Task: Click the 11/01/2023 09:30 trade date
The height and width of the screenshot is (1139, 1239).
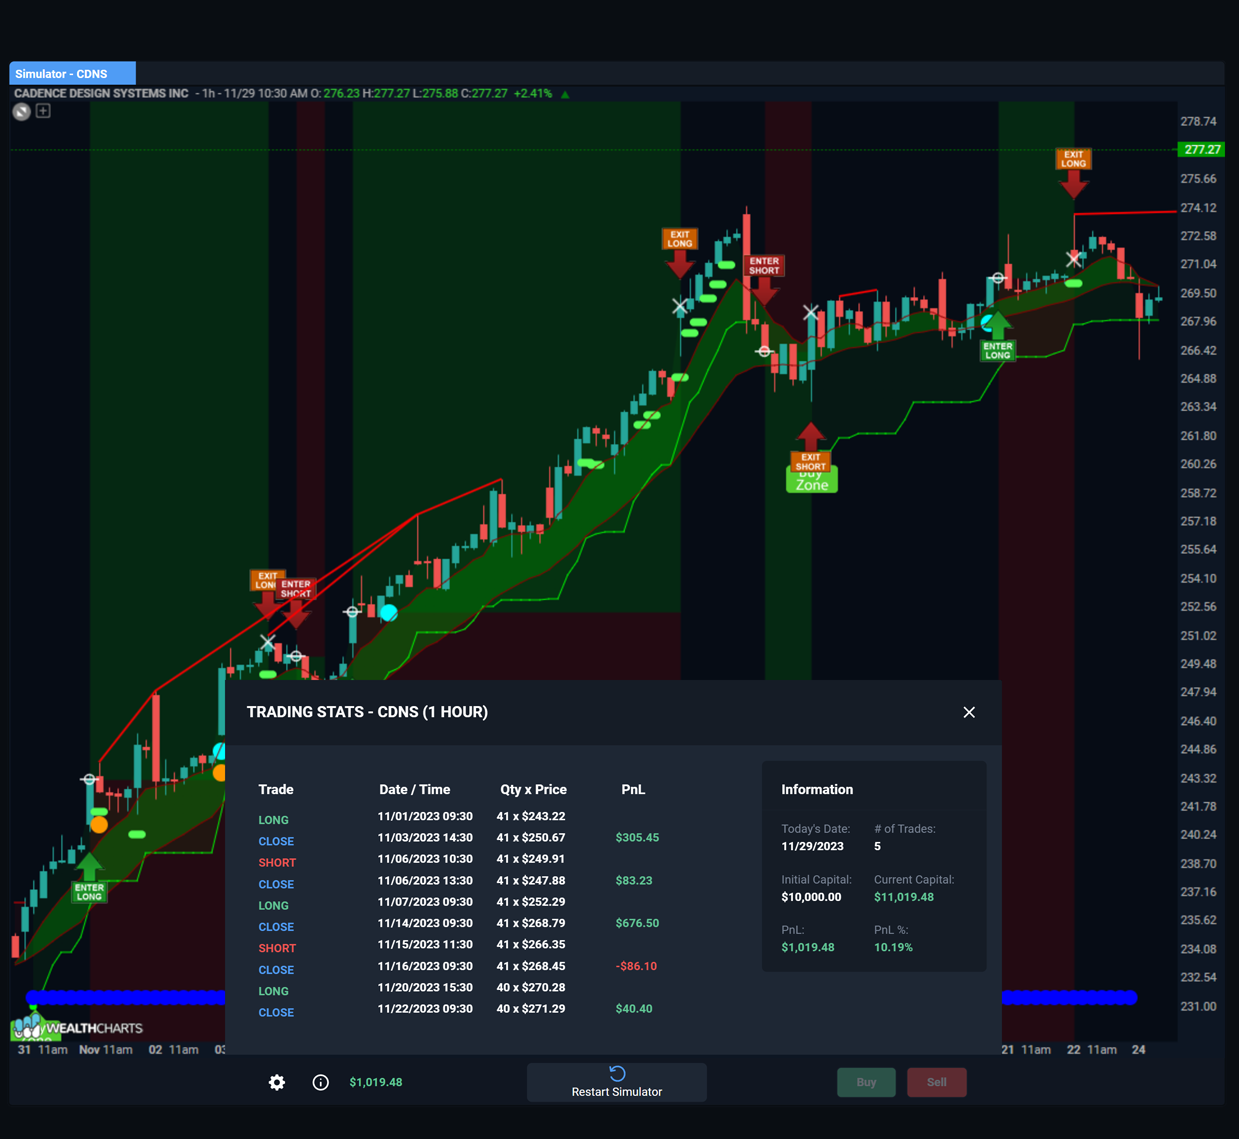Action: [425, 816]
